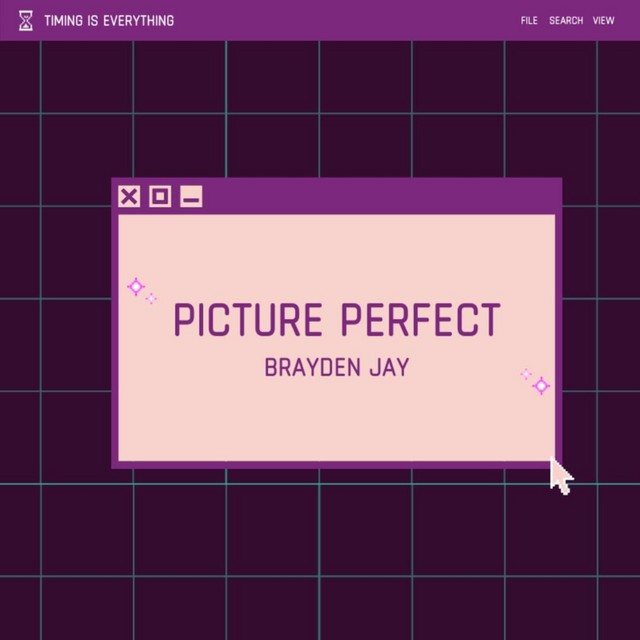Click the large sparkle on the right side
640x640 pixels.
click(541, 385)
